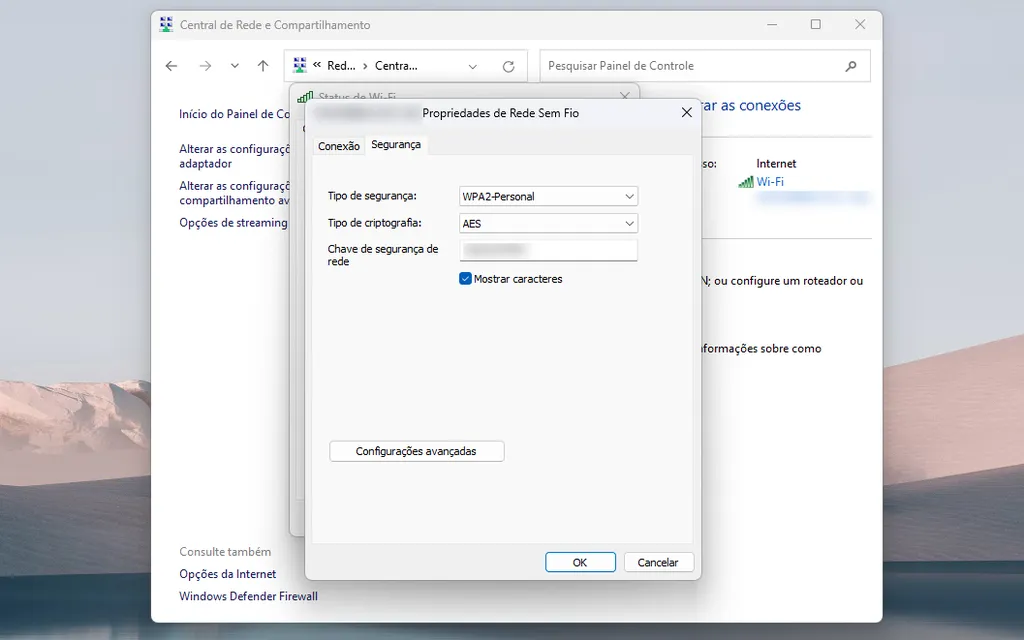Open the Tipo de segurança dropdown
This screenshot has width=1024, height=640.
pos(548,196)
